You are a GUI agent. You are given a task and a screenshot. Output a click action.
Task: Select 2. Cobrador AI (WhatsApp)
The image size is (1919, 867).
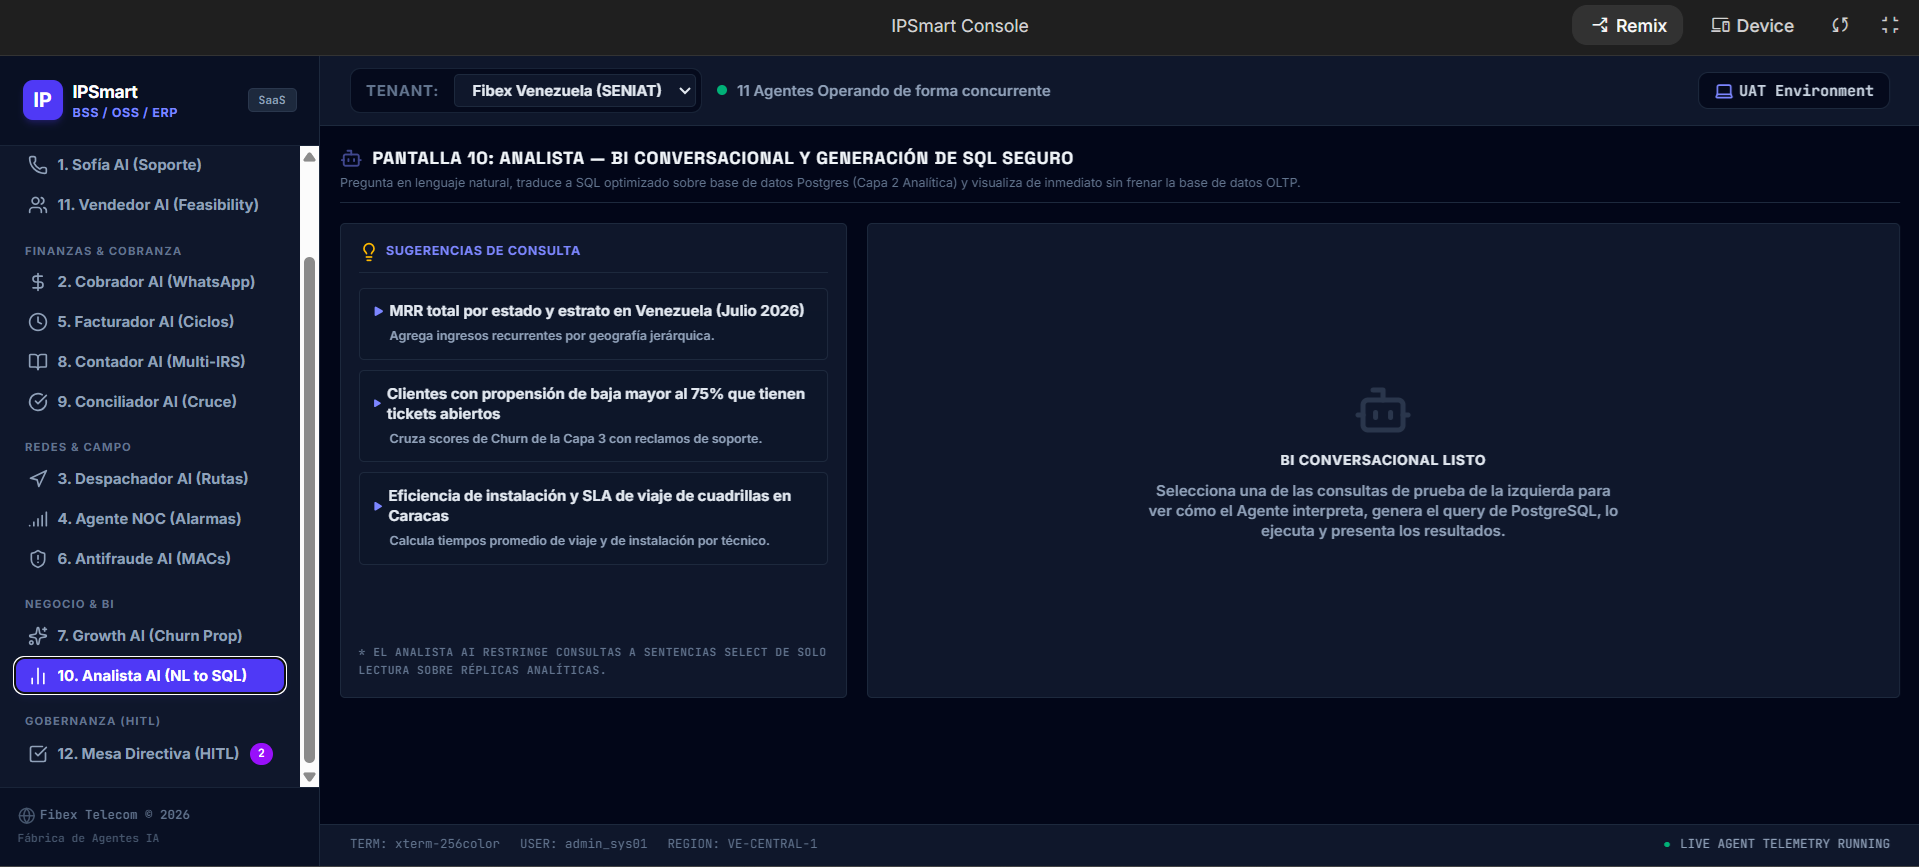(150, 282)
